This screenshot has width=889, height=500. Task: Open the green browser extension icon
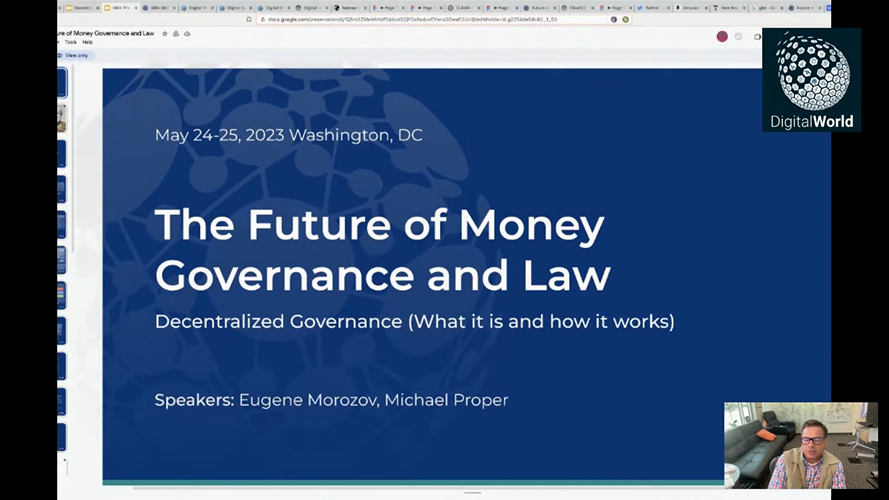pos(626,19)
